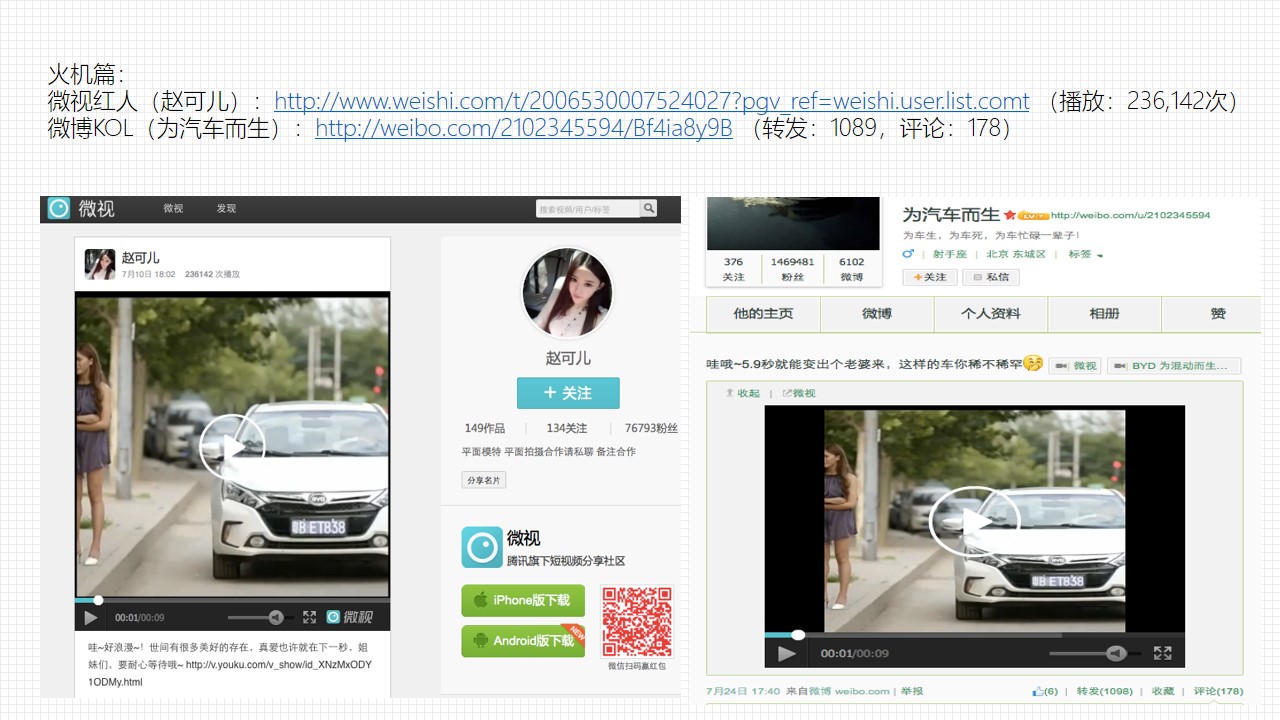This screenshot has width=1280, height=720.
Task: Switch to the 他的主页 tab
Action: (x=763, y=314)
